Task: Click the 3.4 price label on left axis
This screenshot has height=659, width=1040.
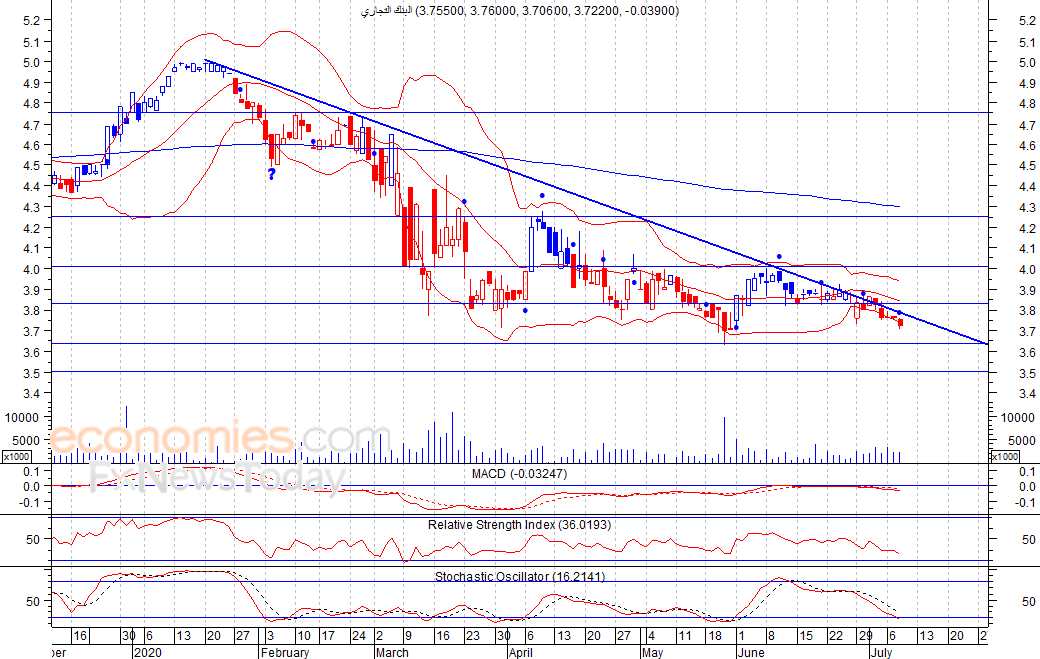Action: pos(32,394)
